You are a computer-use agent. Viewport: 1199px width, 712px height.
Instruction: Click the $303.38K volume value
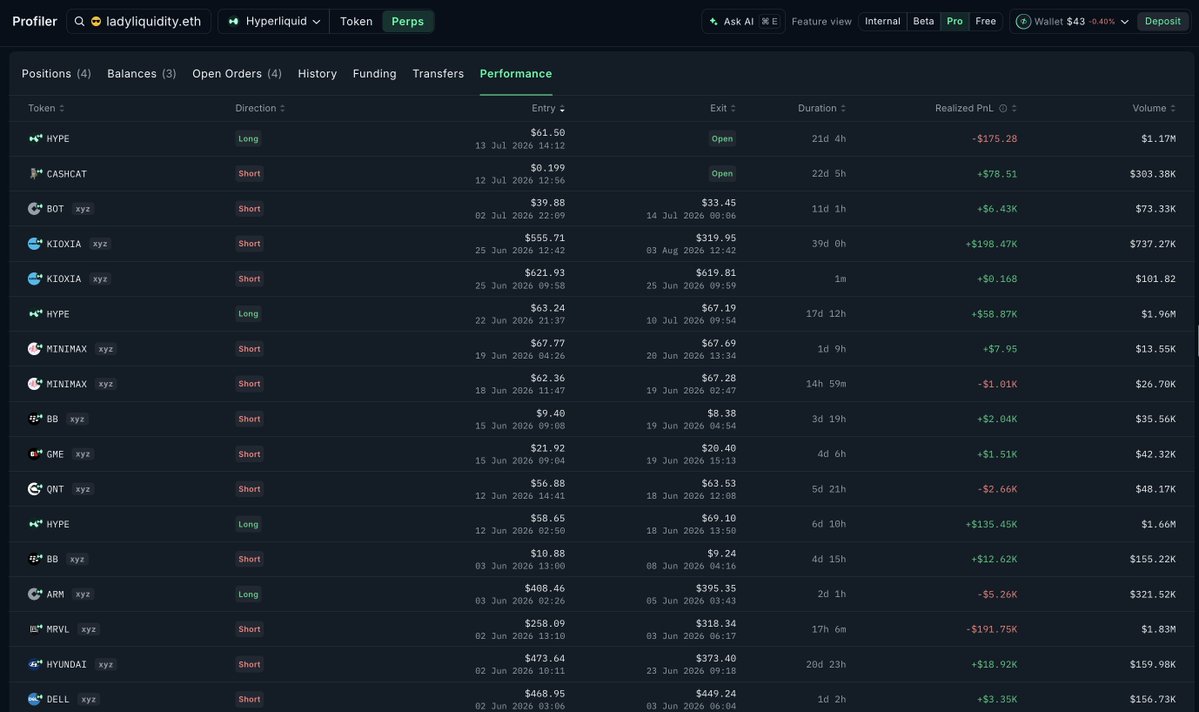click(x=1152, y=174)
